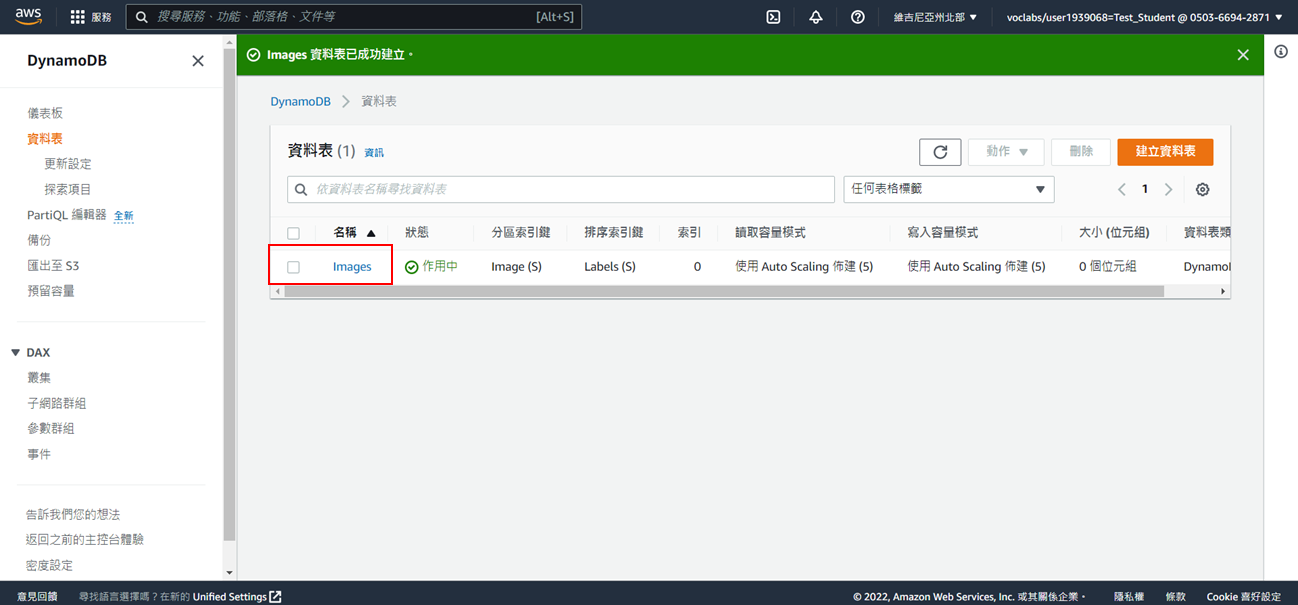Open 探索項目 in the sidebar
Screen dimensions: 1298x605
(x=68, y=190)
